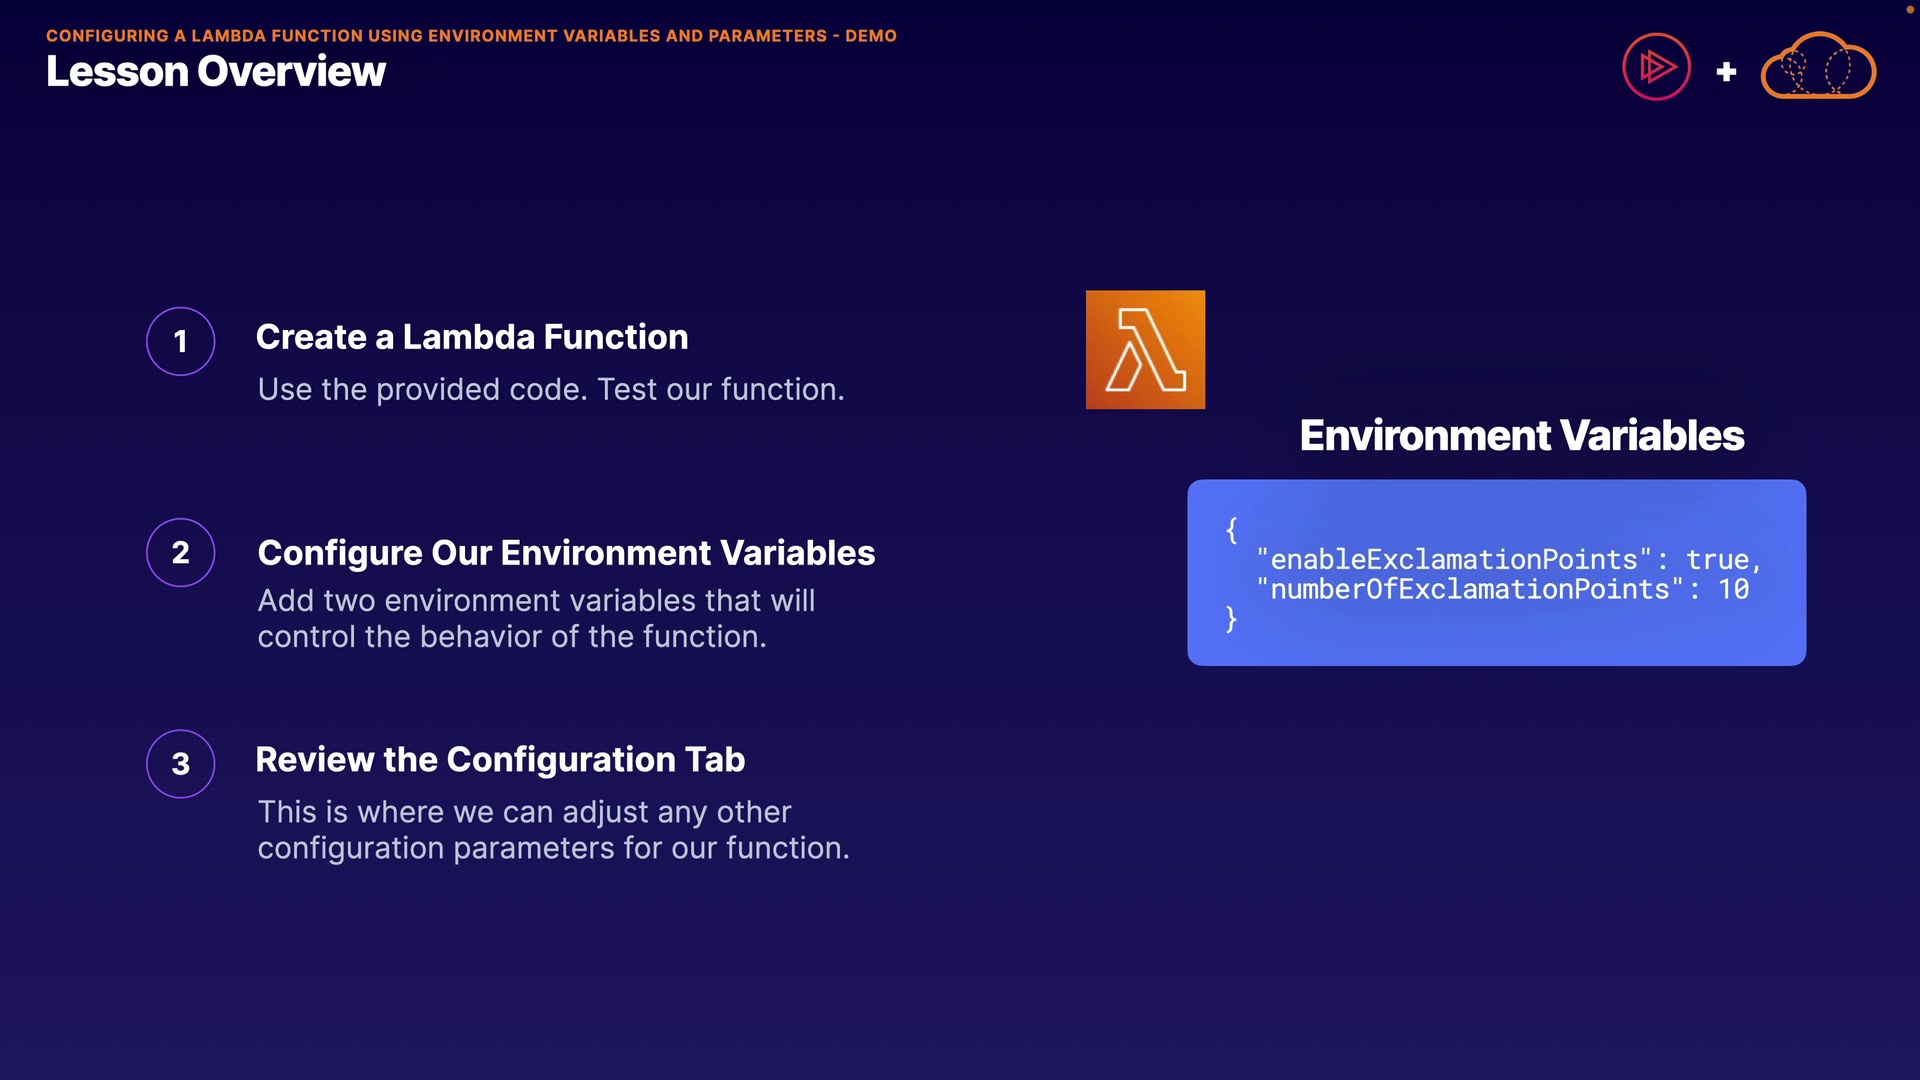Click the Lesson Overview title
The width and height of the screenshot is (1920, 1080).
pos(216,72)
